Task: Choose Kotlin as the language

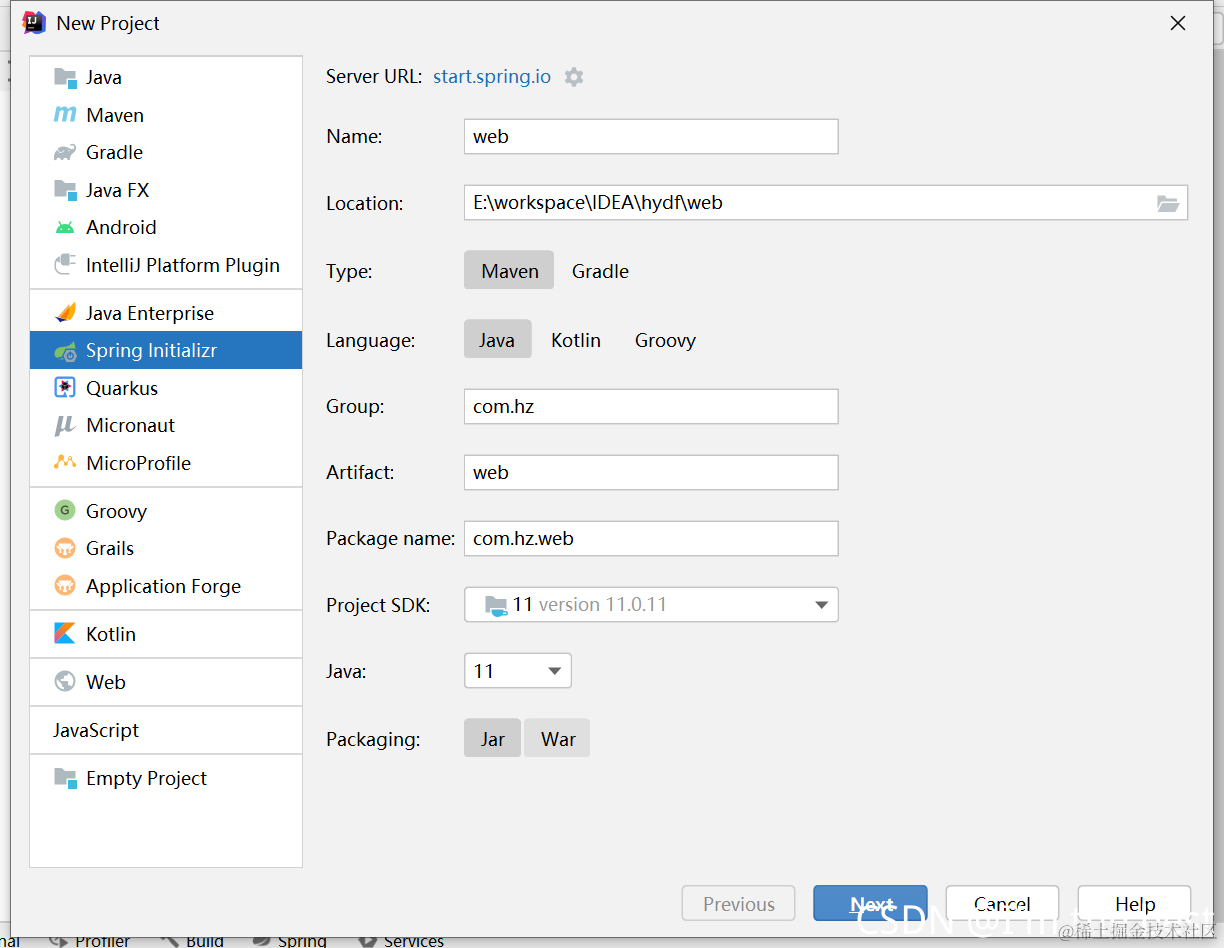Action: pos(576,340)
